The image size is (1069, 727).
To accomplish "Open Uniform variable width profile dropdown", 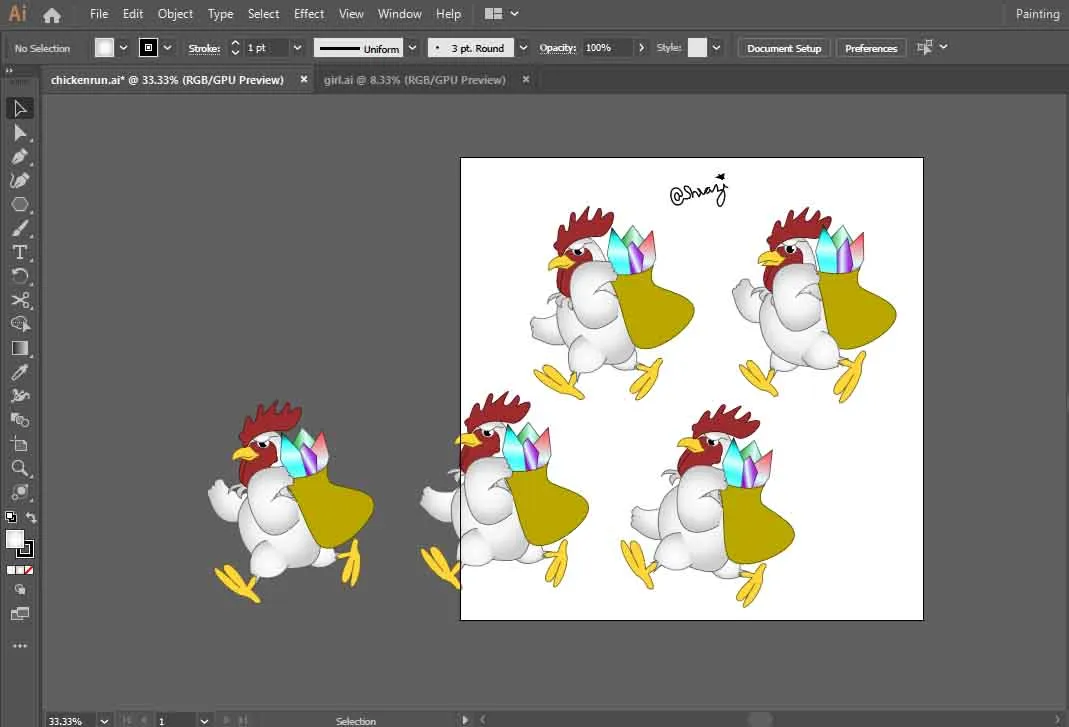I will (x=412, y=48).
